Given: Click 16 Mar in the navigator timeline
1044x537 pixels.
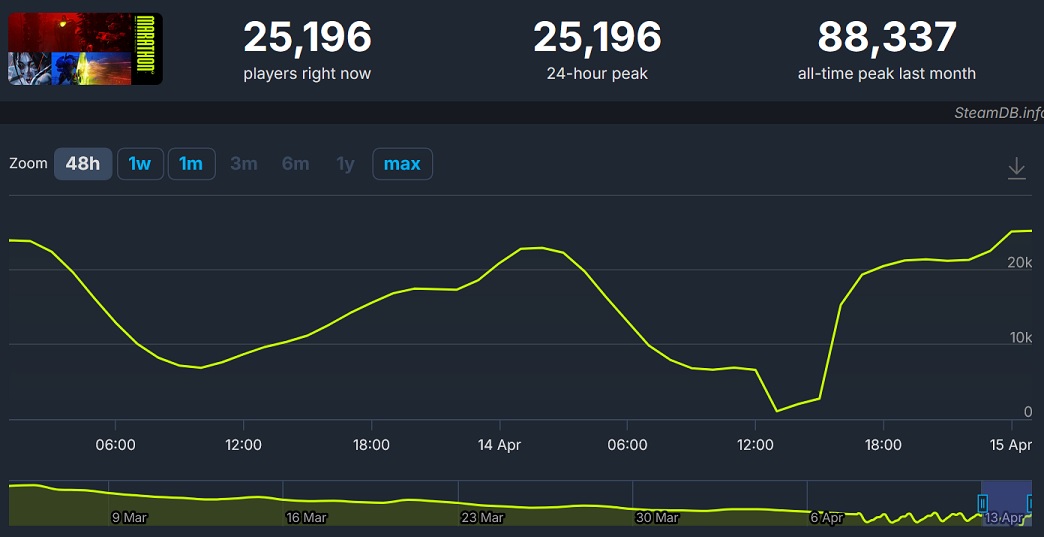Looking at the screenshot, I should (306, 517).
